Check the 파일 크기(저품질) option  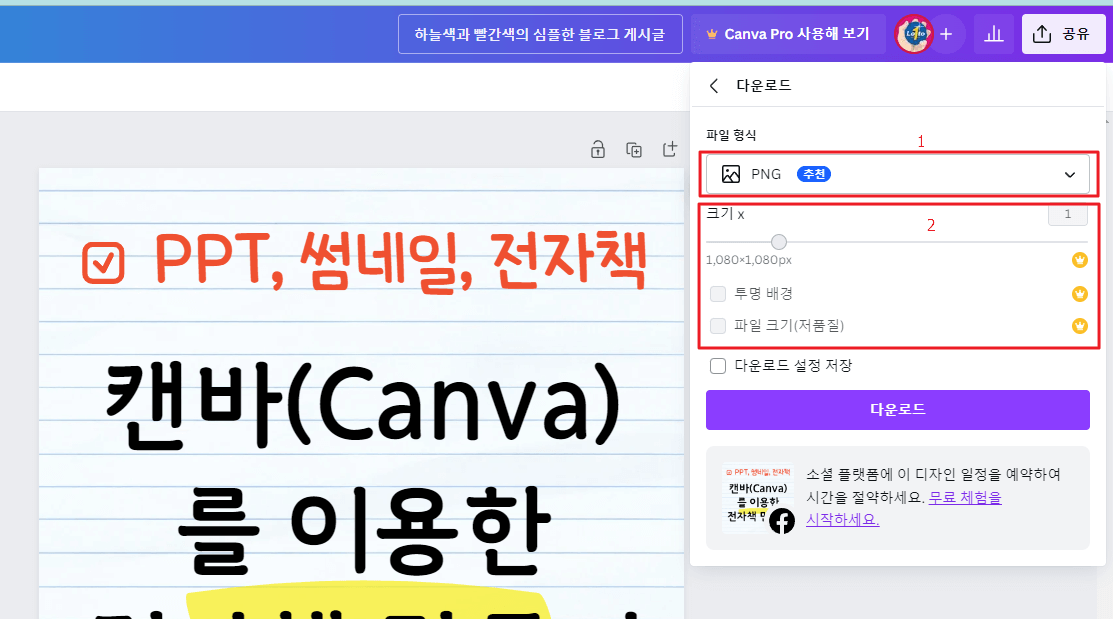pos(717,325)
